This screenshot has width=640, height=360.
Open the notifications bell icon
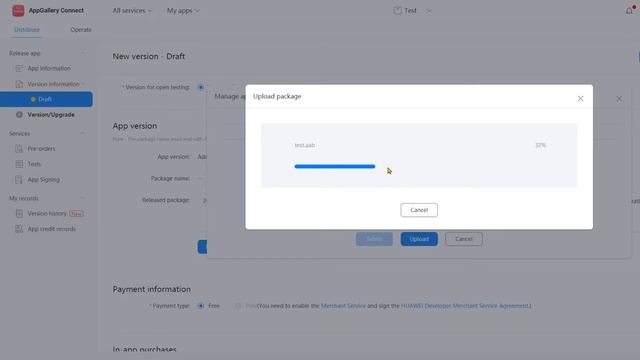(x=629, y=11)
